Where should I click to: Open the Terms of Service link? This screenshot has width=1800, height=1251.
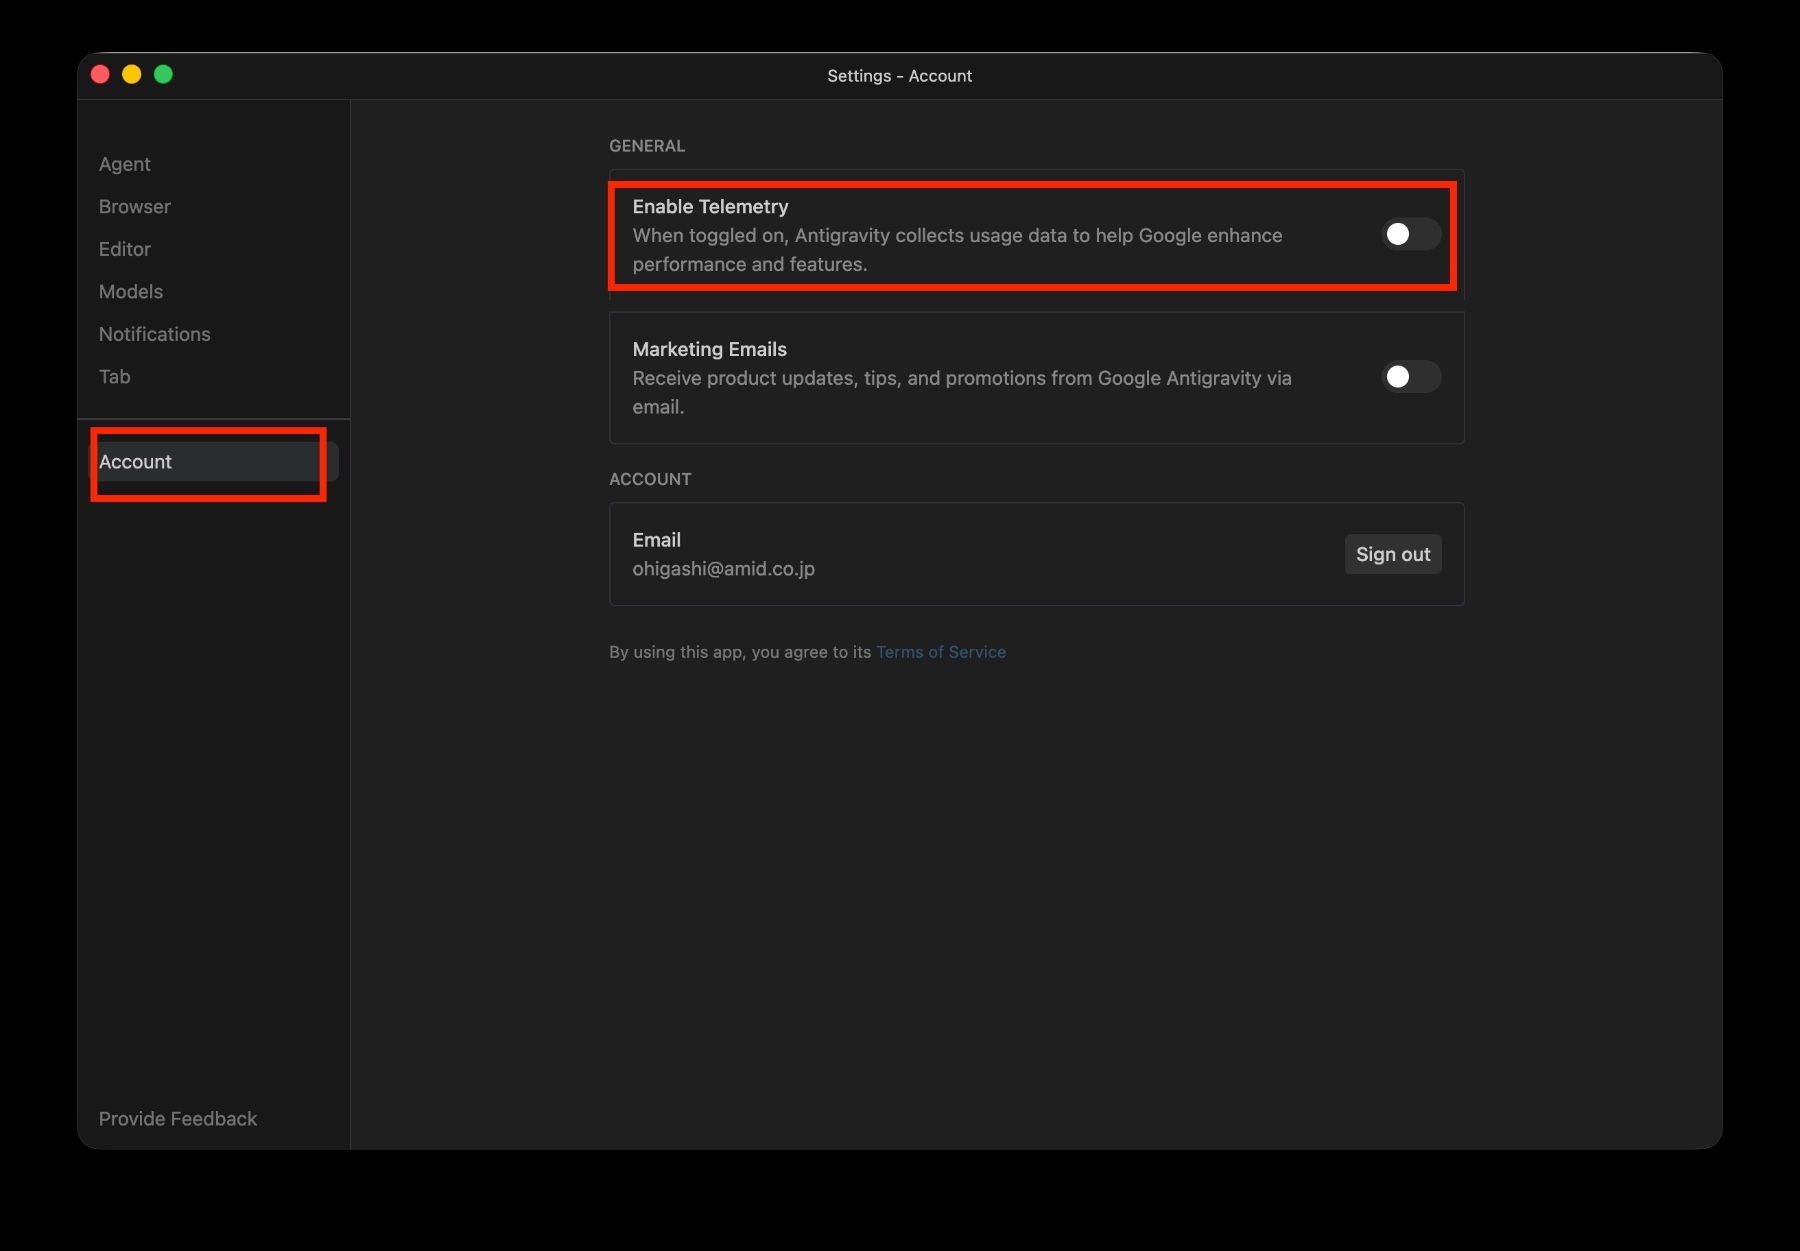pyautogui.click(x=941, y=652)
